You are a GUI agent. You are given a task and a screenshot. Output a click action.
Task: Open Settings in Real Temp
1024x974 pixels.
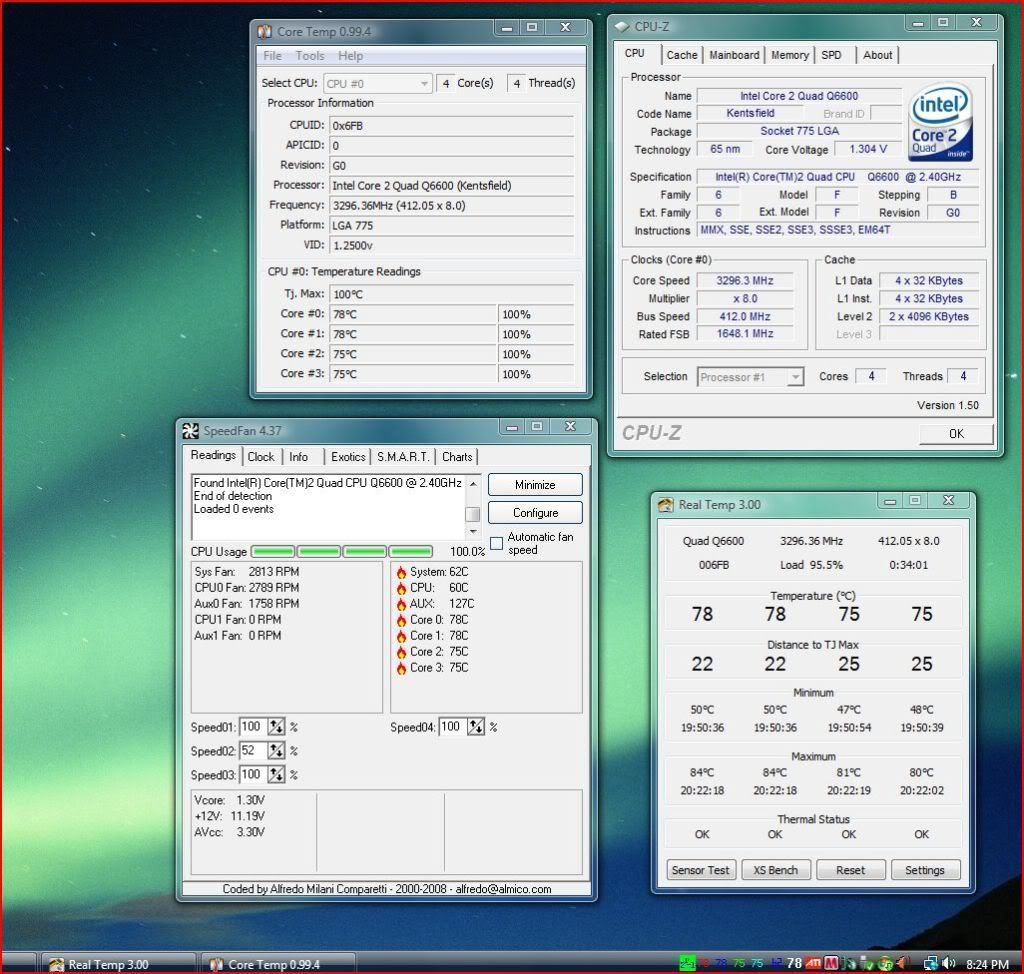coord(925,870)
